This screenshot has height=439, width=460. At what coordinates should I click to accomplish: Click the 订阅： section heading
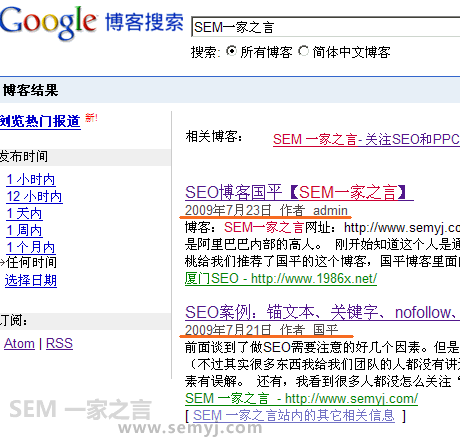tap(14, 321)
